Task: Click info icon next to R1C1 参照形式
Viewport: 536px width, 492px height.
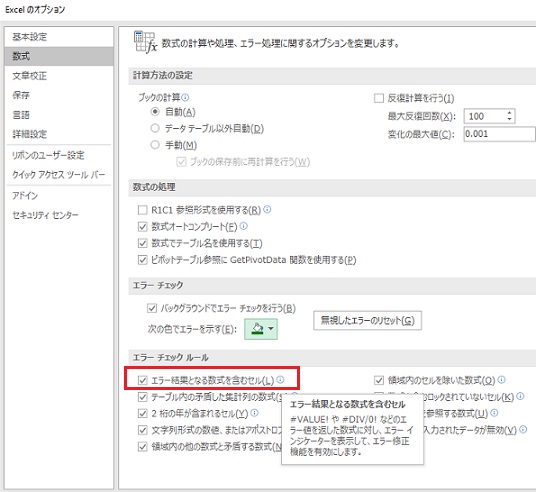Action: point(268,209)
